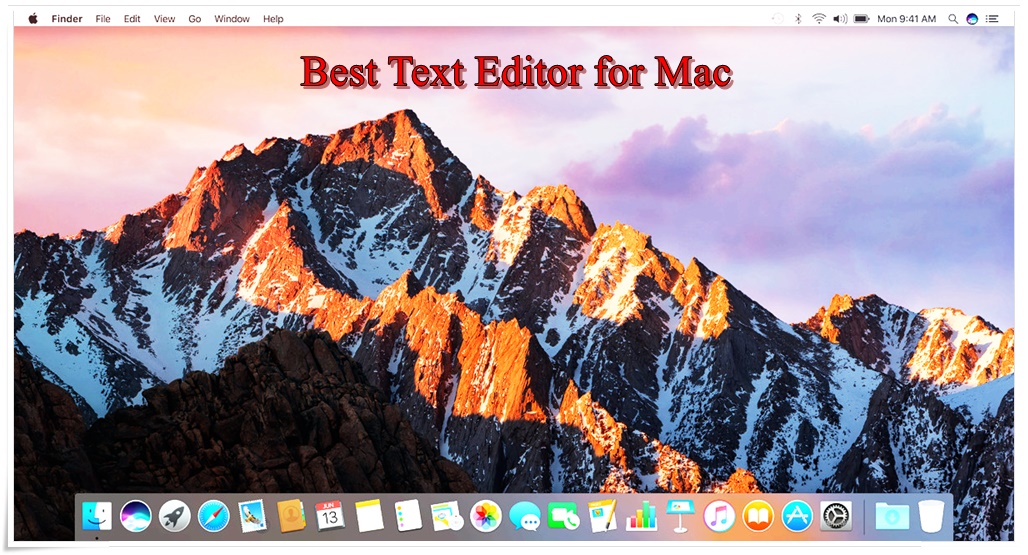
Task: Open iBooks orange book icon
Action: [x=758, y=516]
